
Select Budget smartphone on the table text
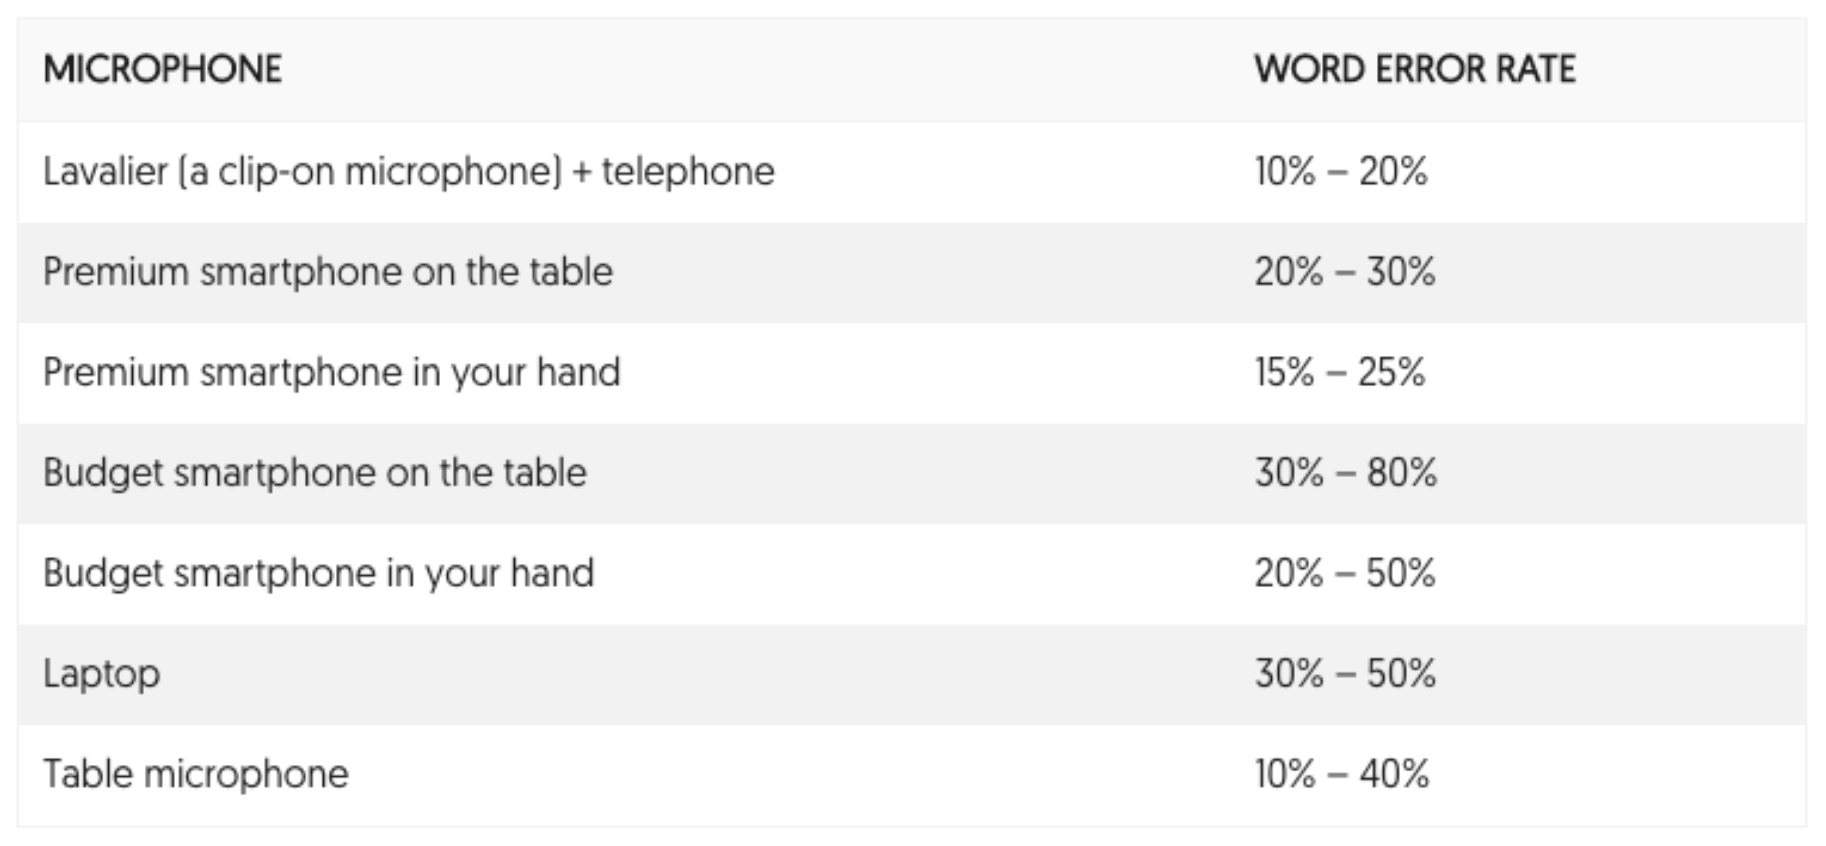[x=314, y=473]
